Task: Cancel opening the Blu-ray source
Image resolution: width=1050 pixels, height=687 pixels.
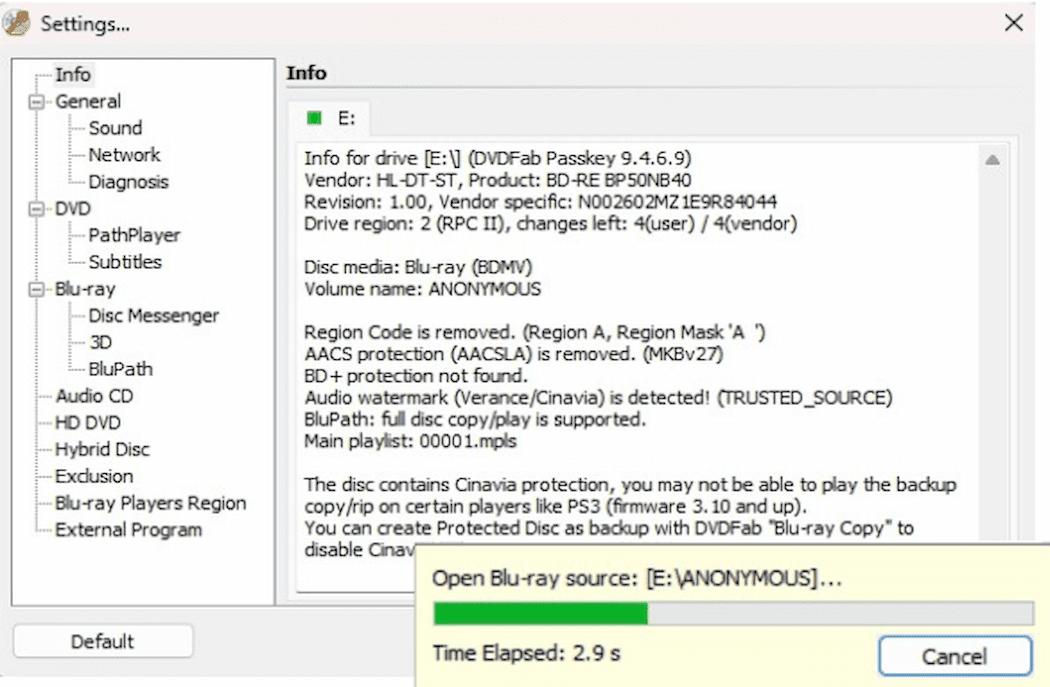Action: click(x=955, y=656)
